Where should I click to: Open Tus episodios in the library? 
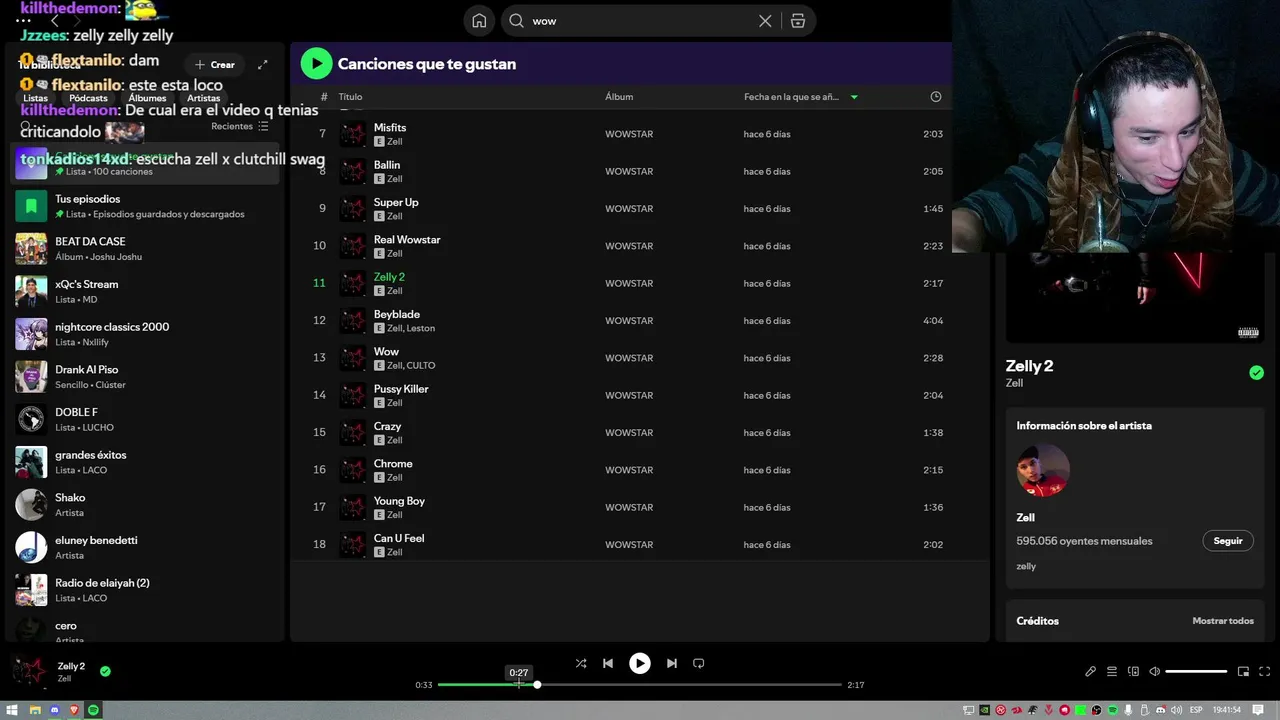tap(145, 206)
